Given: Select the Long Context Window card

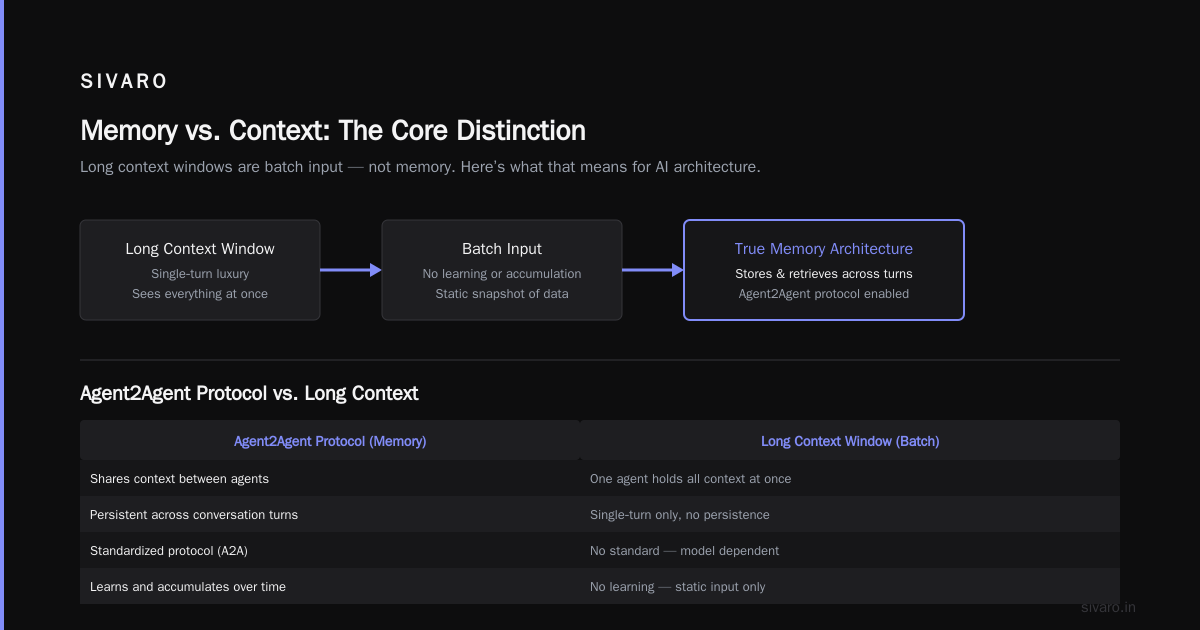Looking at the screenshot, I should point(200,270).
